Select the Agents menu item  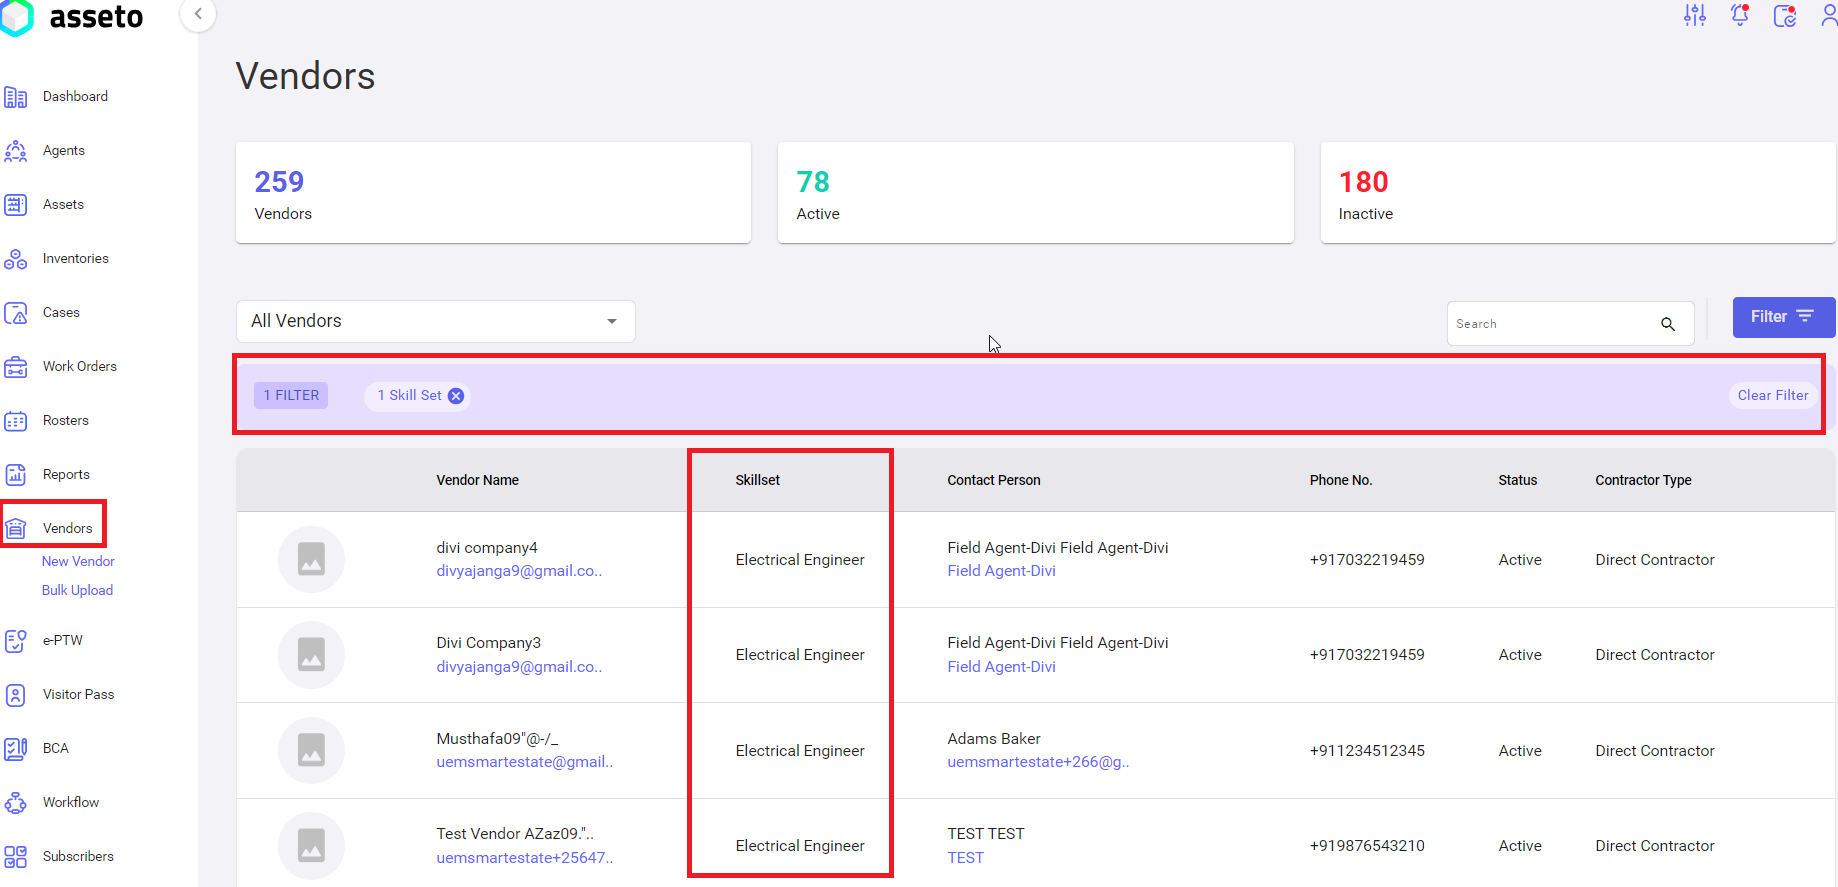point(64,151)
